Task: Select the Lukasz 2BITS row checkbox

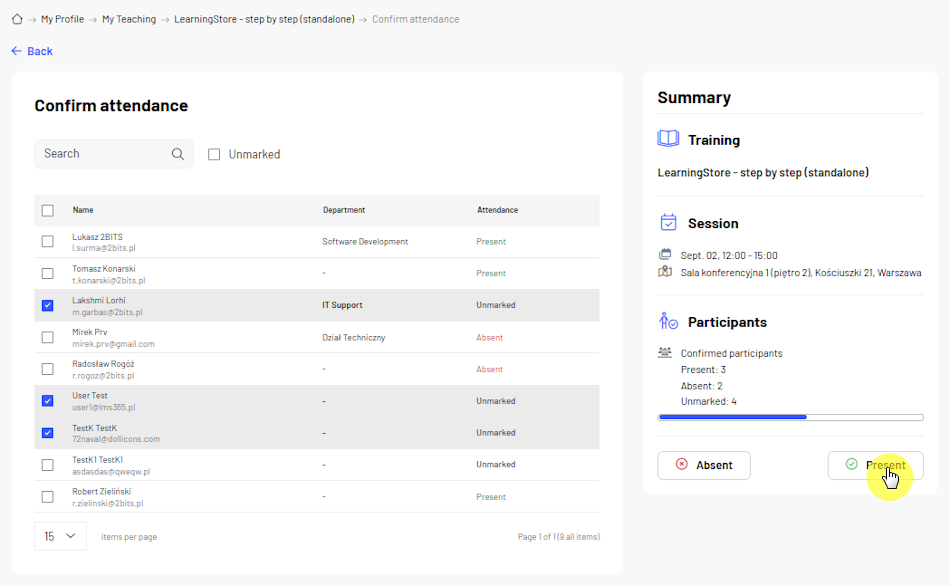Action: pos(47,241)
